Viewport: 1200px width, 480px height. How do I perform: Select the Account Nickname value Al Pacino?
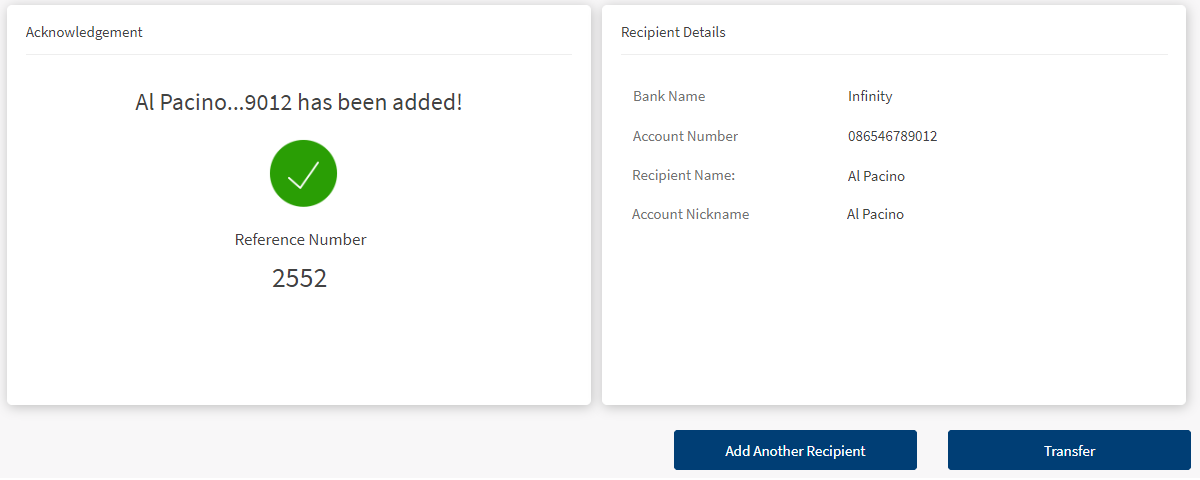pyautogui.click(x=875, y=214)
